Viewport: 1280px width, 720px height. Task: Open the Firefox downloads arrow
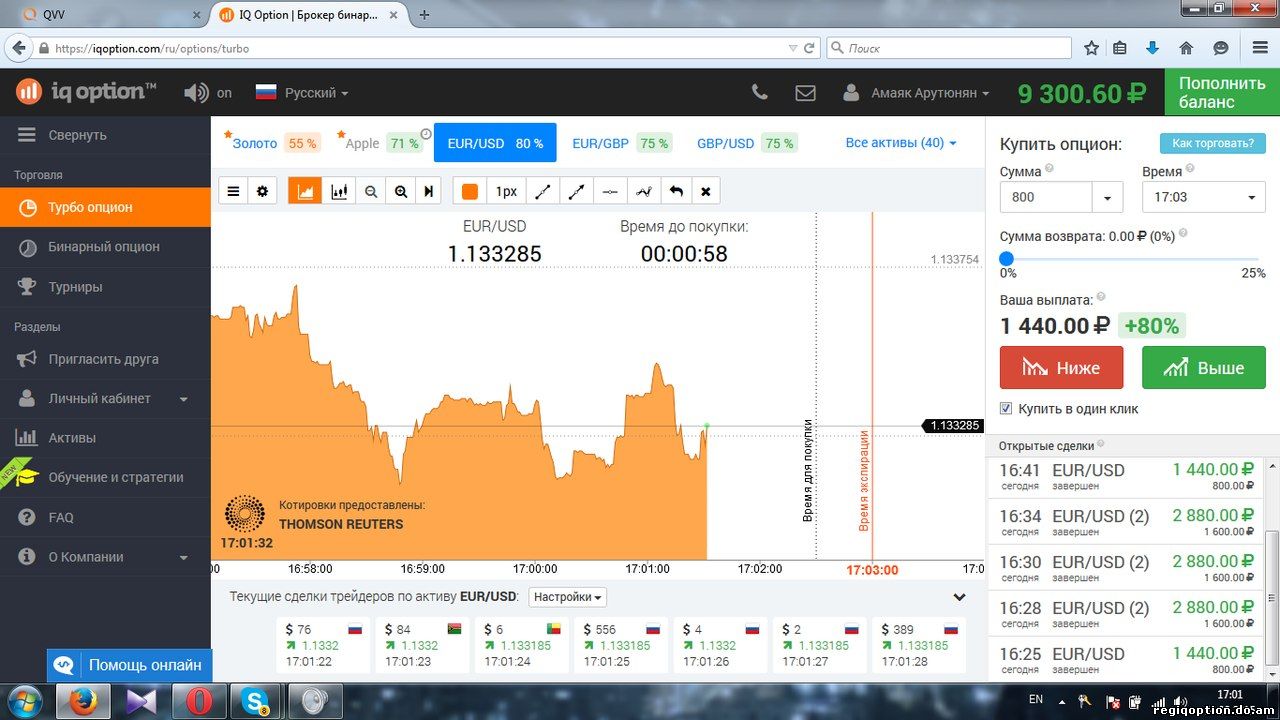tap(1152, 48)
